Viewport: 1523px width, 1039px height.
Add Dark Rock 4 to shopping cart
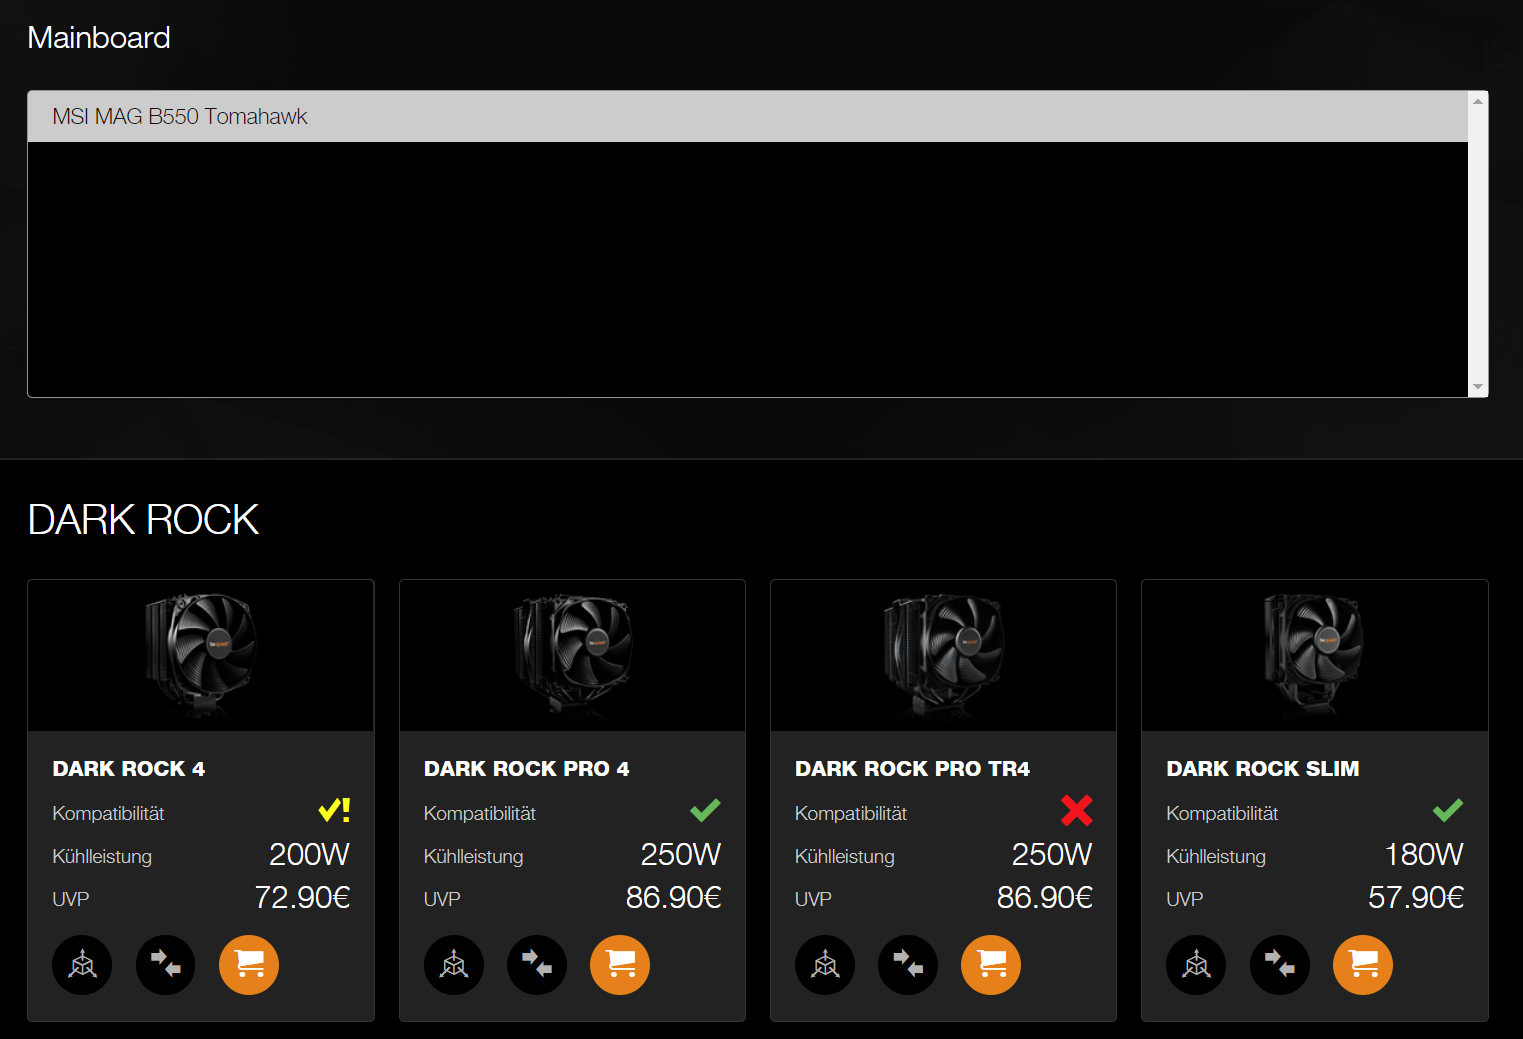pyautogui.click(x=249, y=965)
